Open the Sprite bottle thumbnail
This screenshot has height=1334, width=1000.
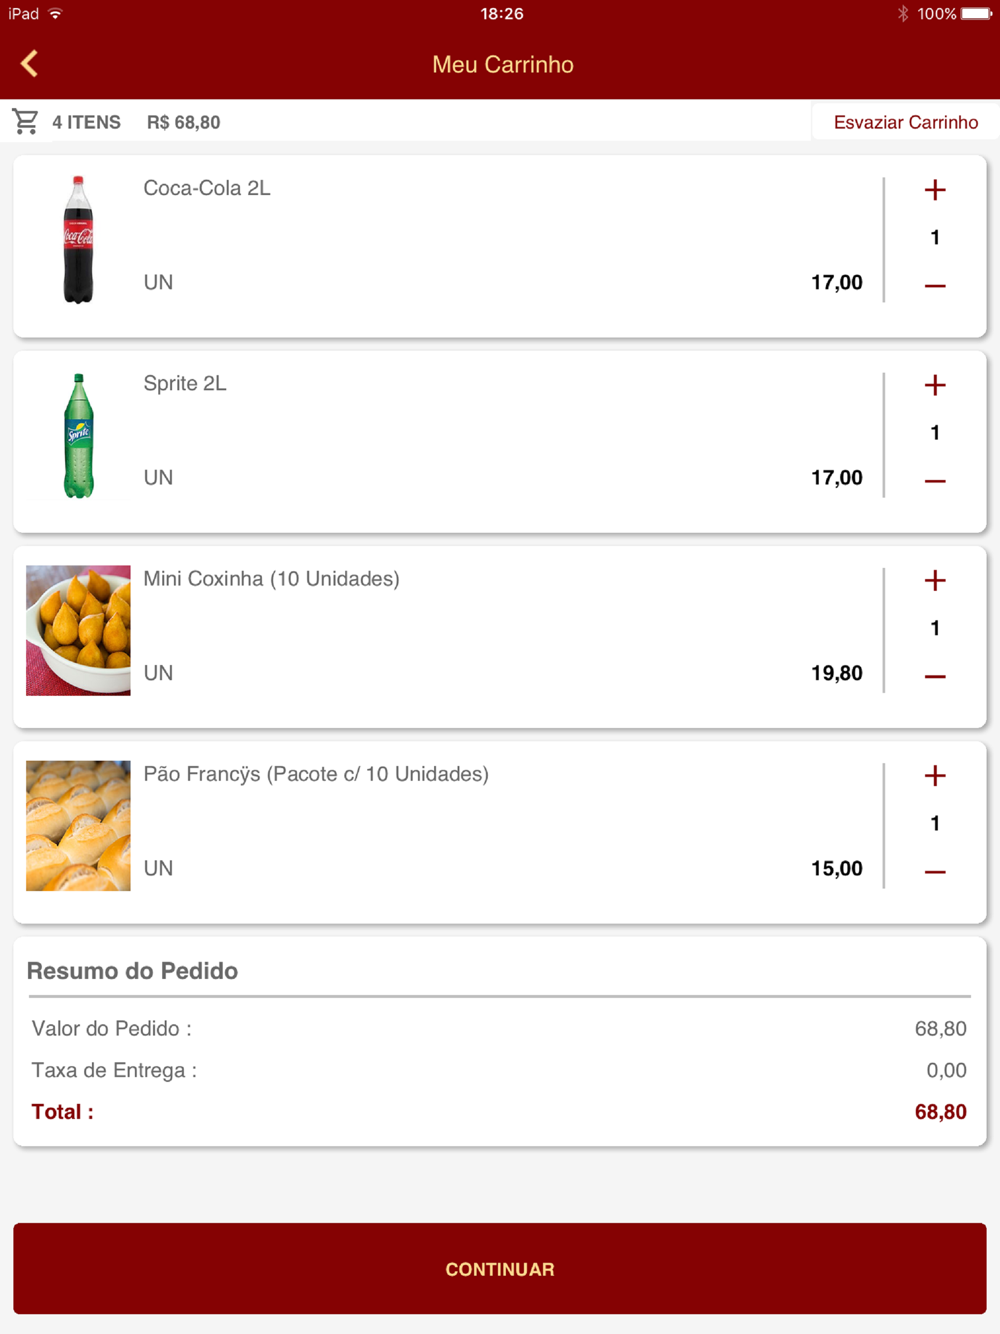coord(78,435)
